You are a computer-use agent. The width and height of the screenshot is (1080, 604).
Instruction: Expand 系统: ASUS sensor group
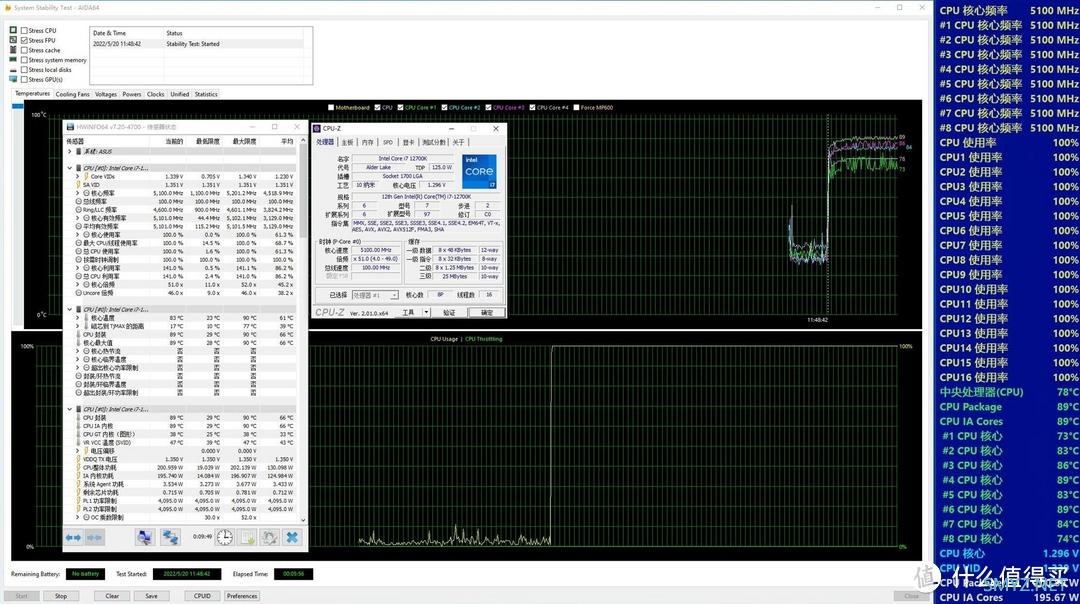[70, 152]
